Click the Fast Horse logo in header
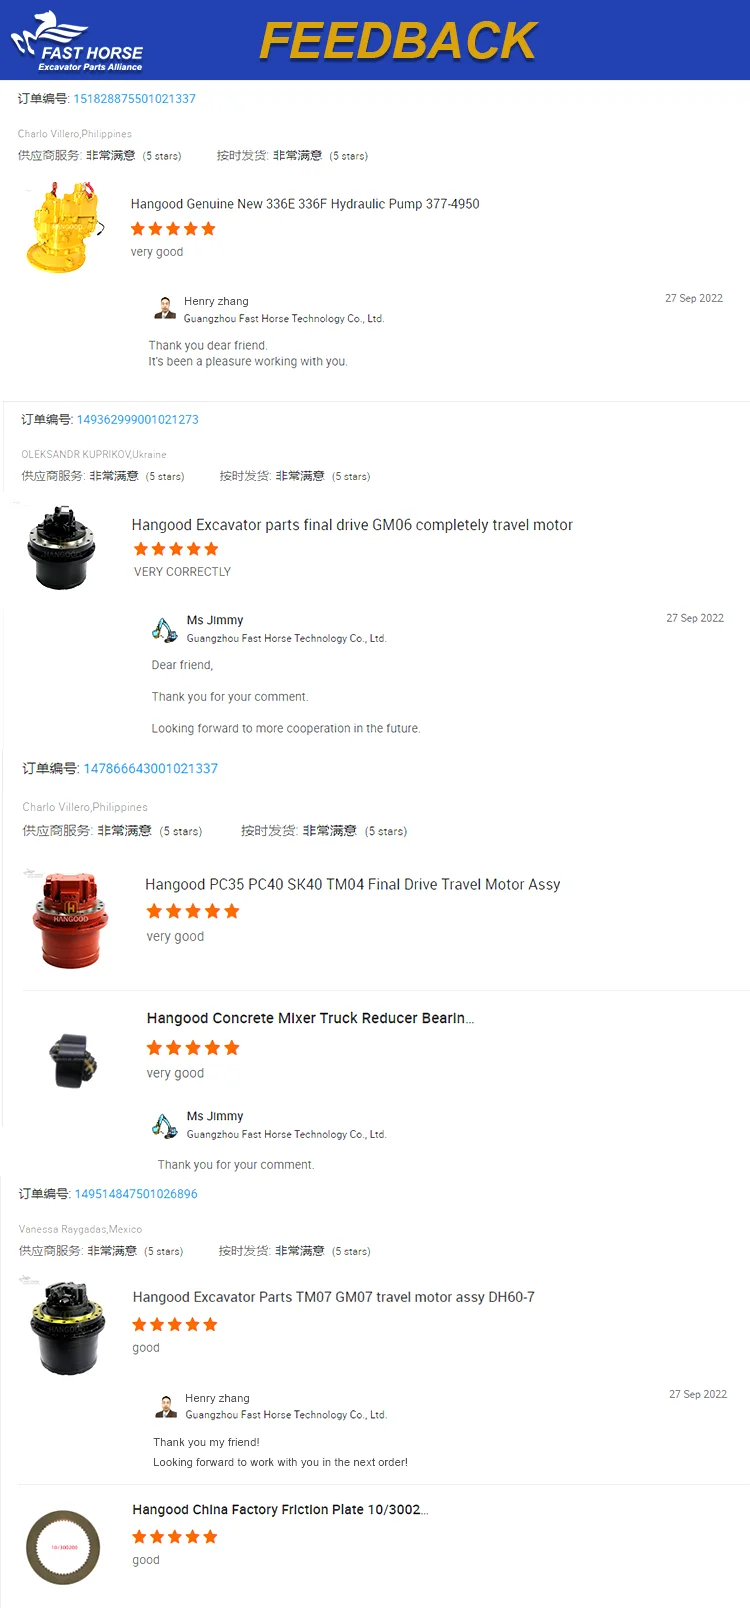Screen dimensions: 750x1608 click(77, 42)
